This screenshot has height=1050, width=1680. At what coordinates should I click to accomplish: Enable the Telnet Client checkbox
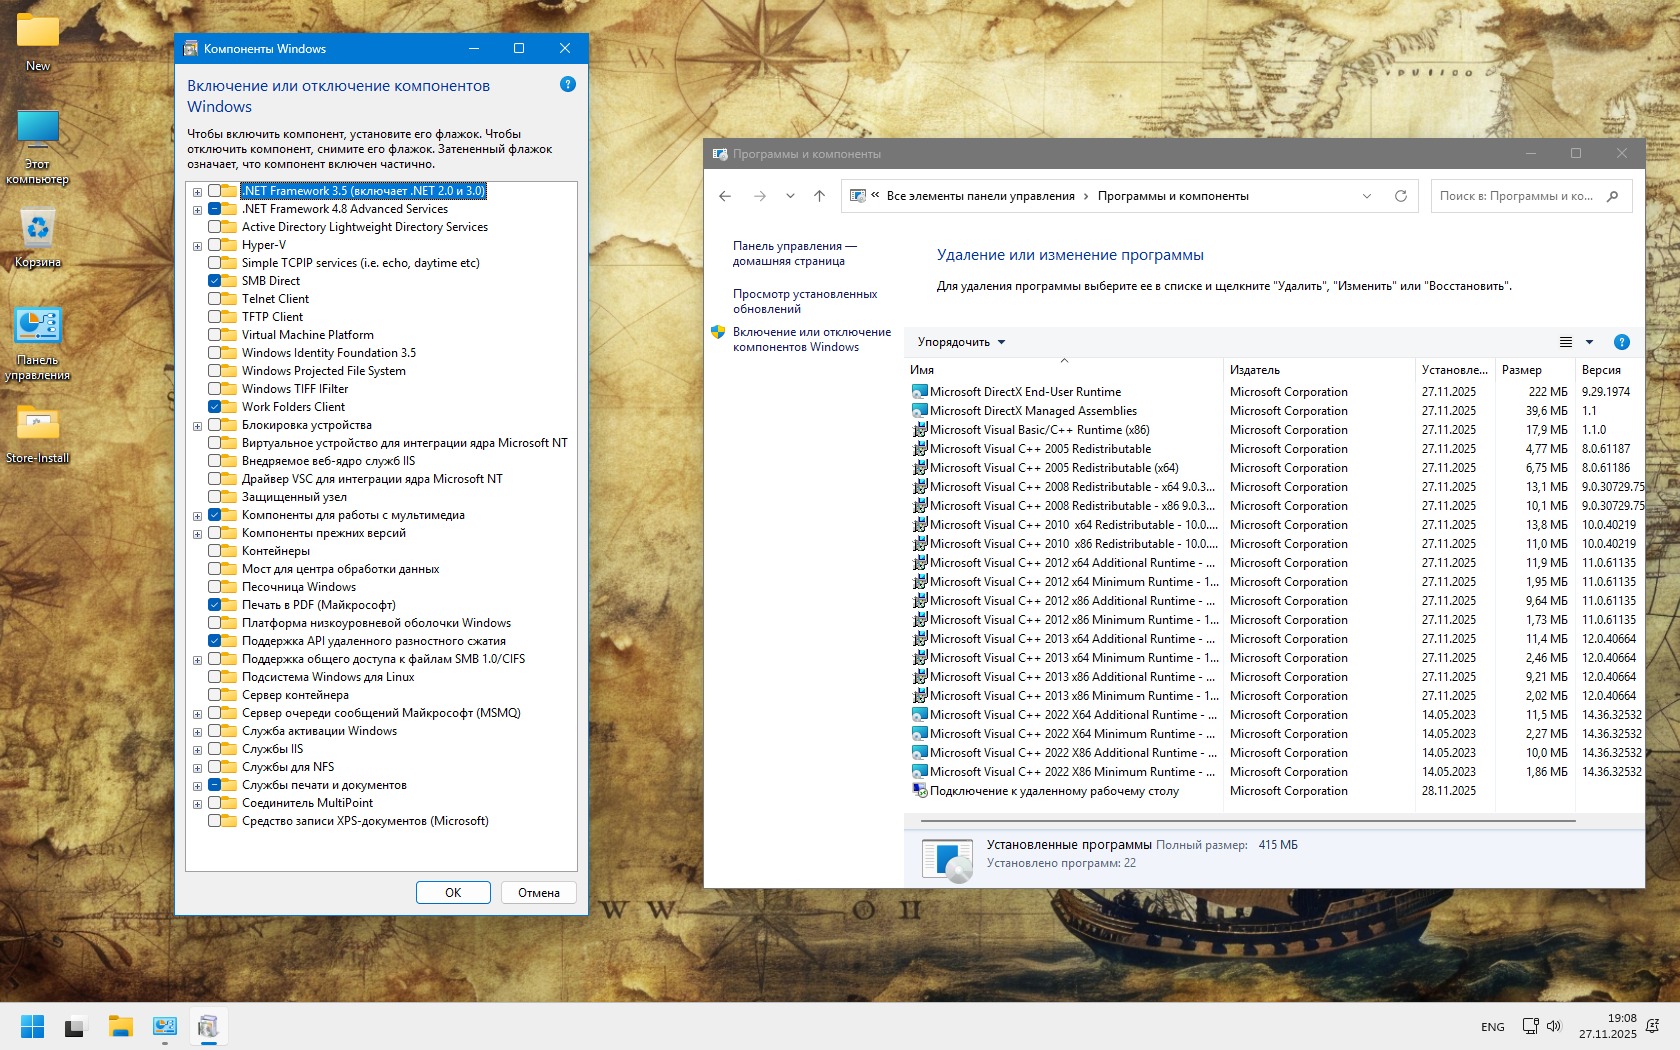pos(215,299)
